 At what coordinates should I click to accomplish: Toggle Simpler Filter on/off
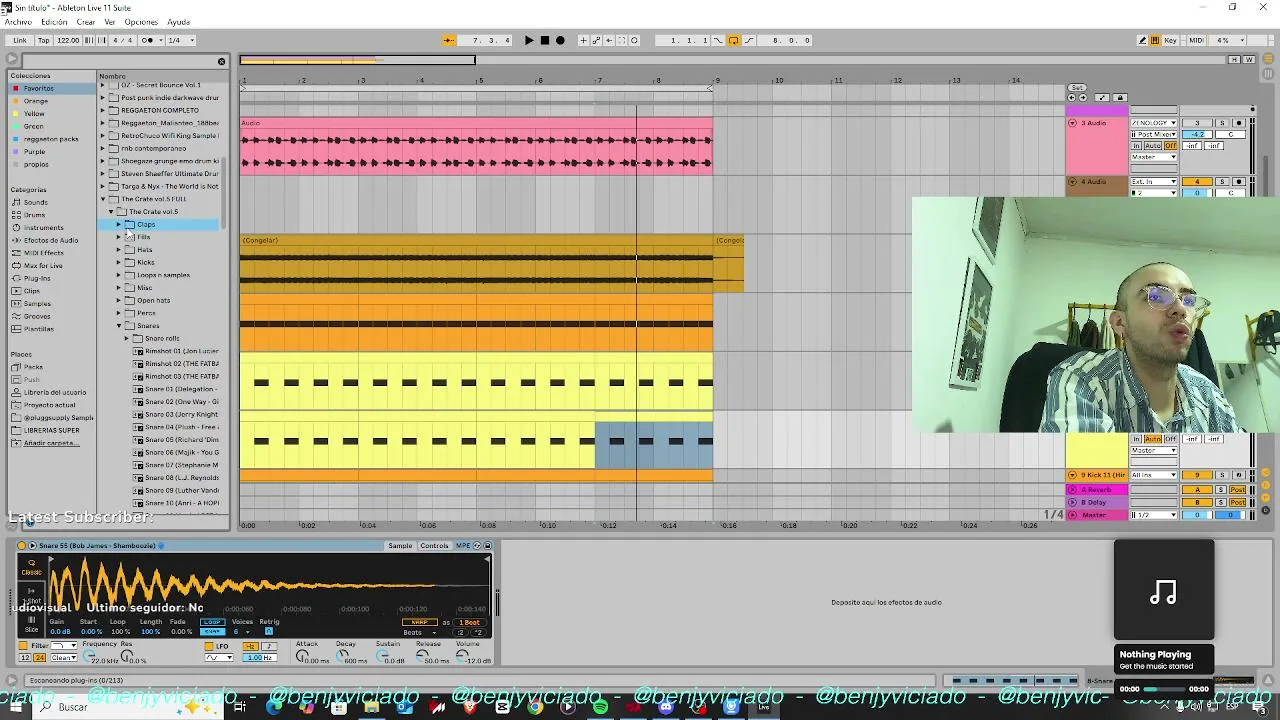click(x=24, y=646)
